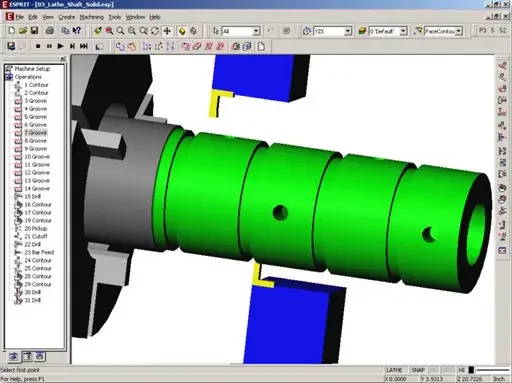Click the Open folder icon
Image resolution: width=512 pixels, height=383 pixels.
point(23,31)
